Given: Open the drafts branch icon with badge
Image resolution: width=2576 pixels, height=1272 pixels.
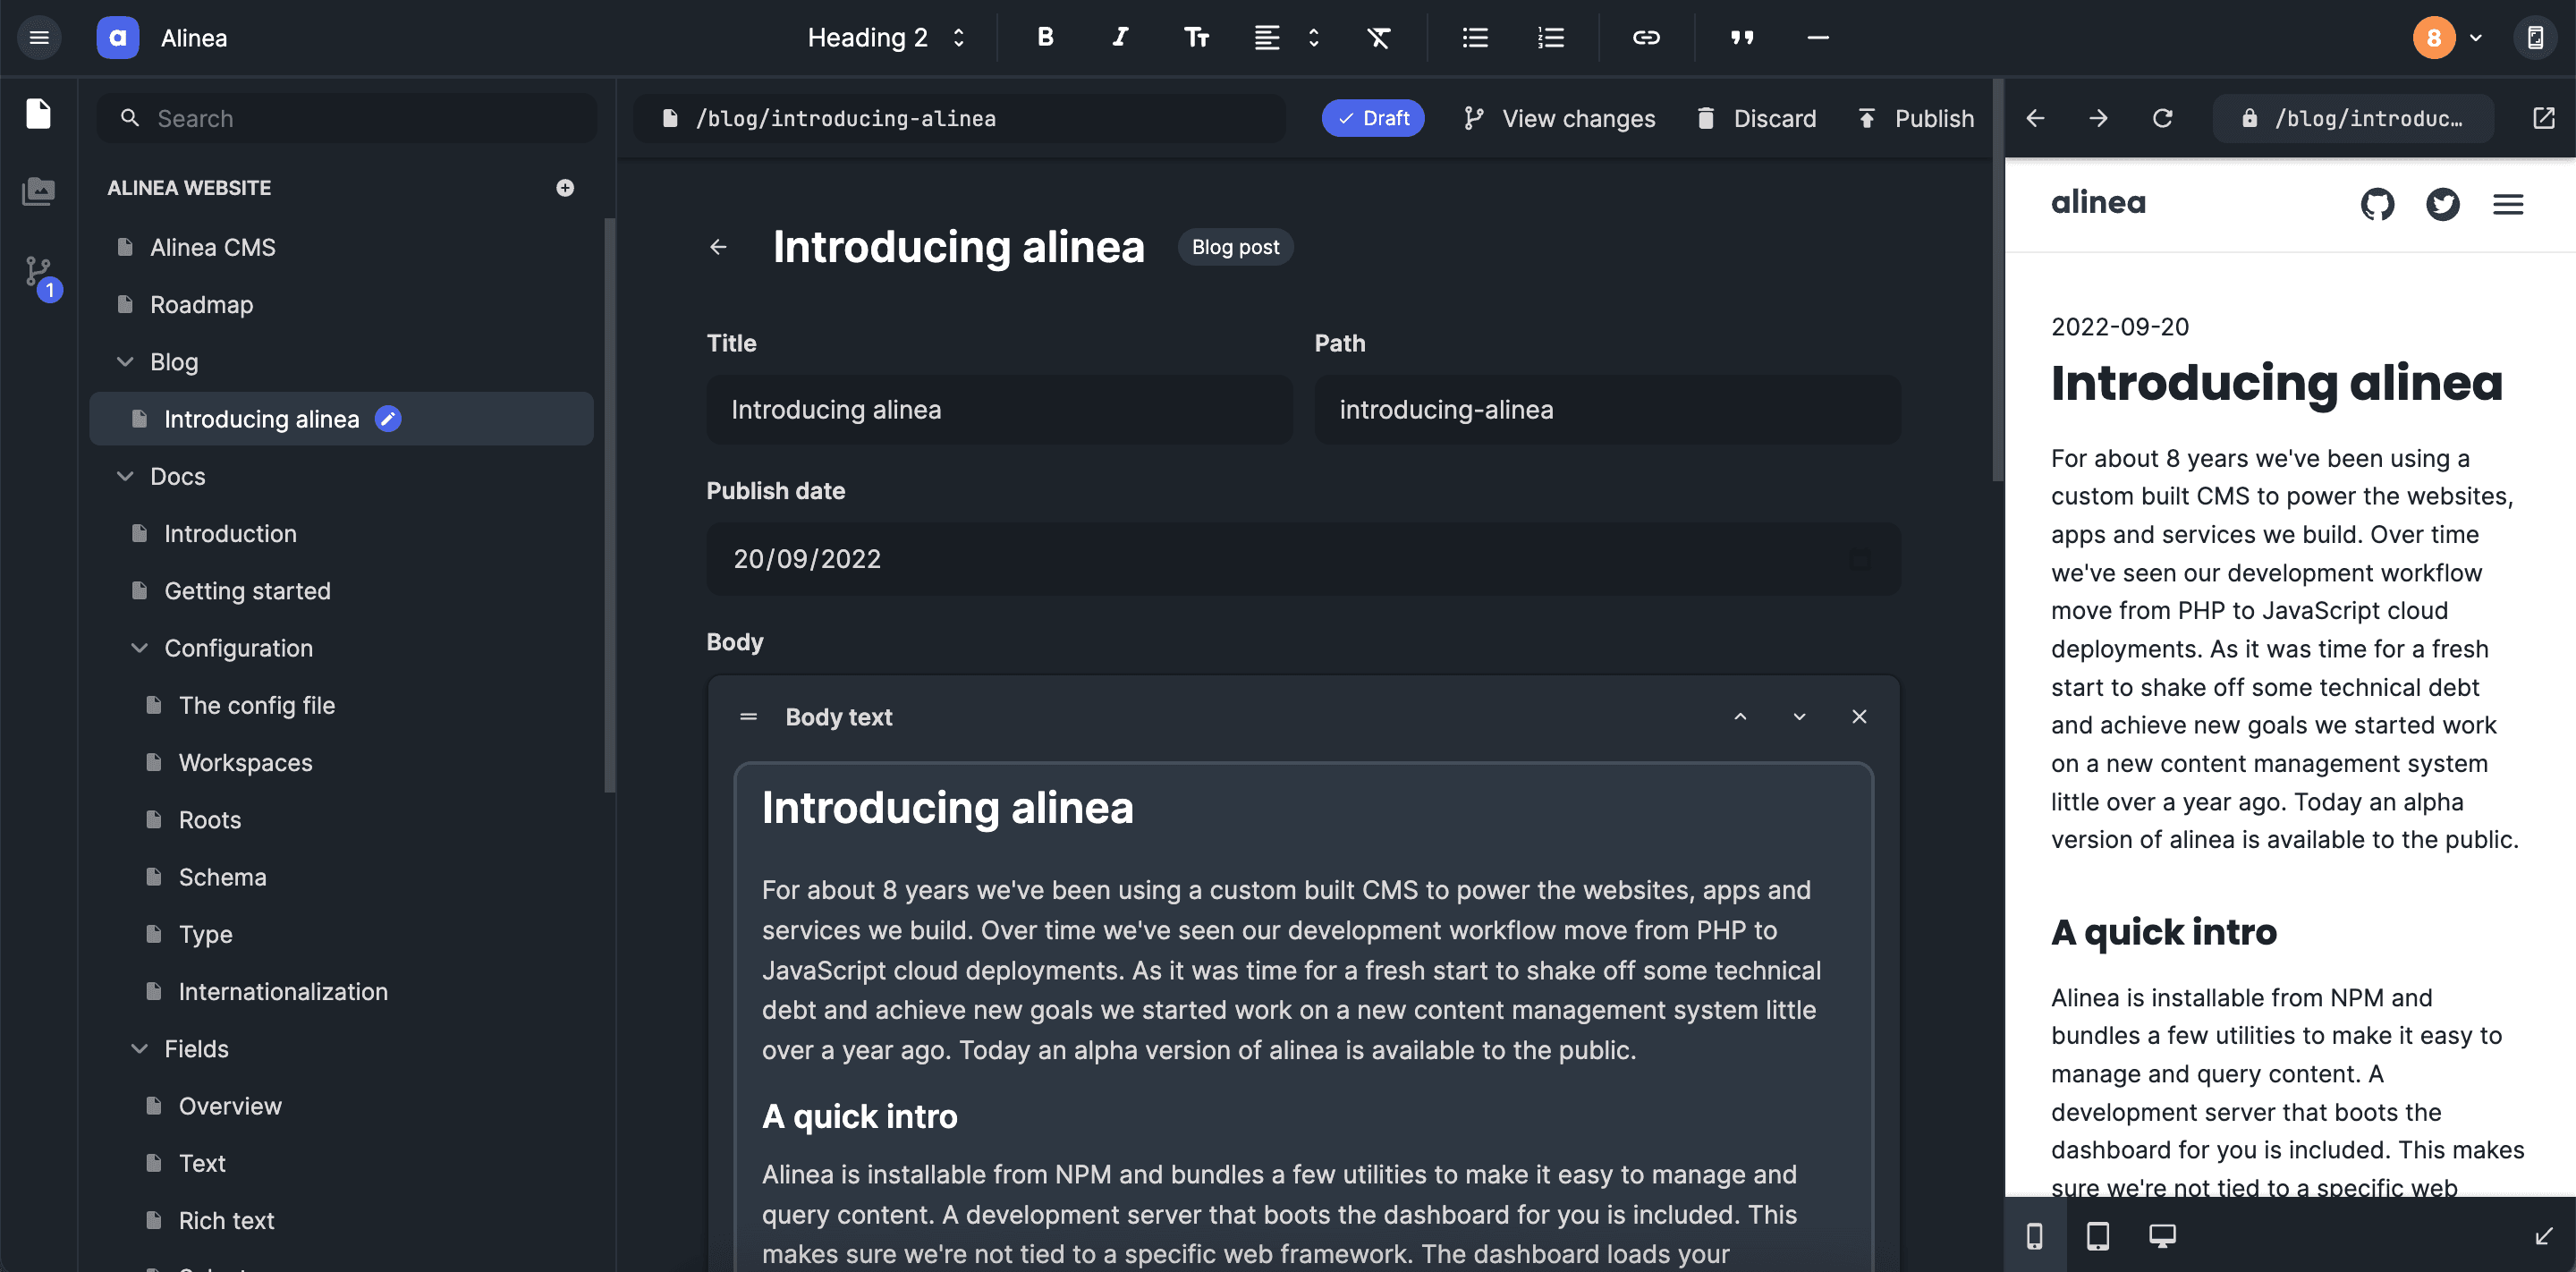Looking at the screenshot, I should pyautogui.click(x=42, y=277).
